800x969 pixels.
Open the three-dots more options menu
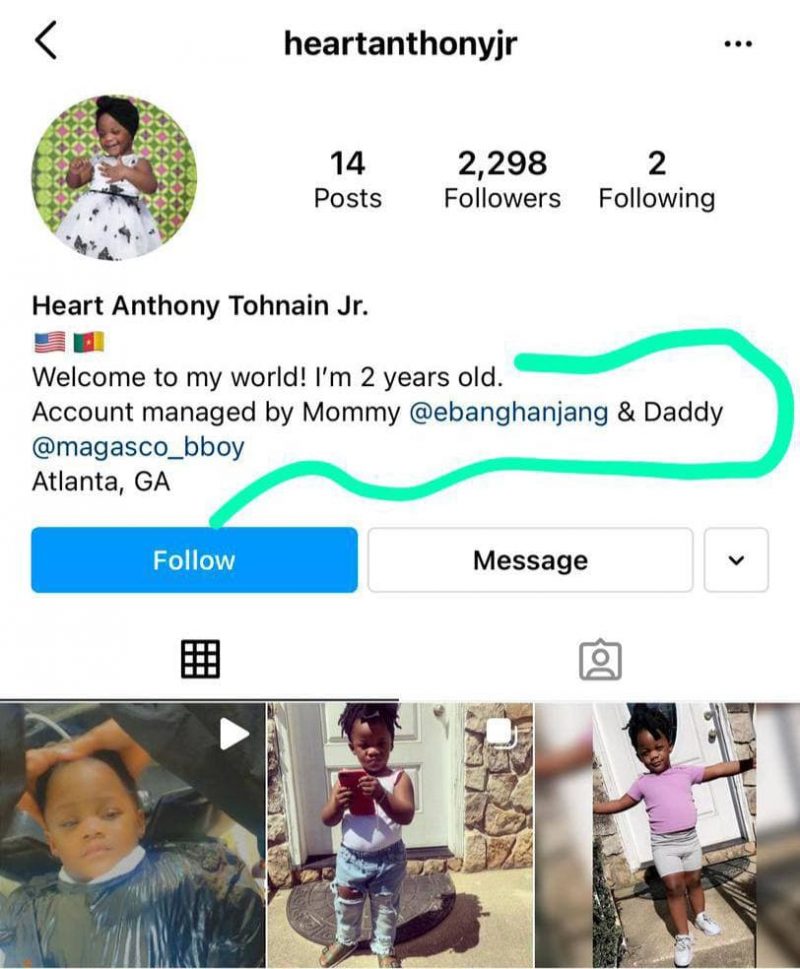click(x=738, y=44)
